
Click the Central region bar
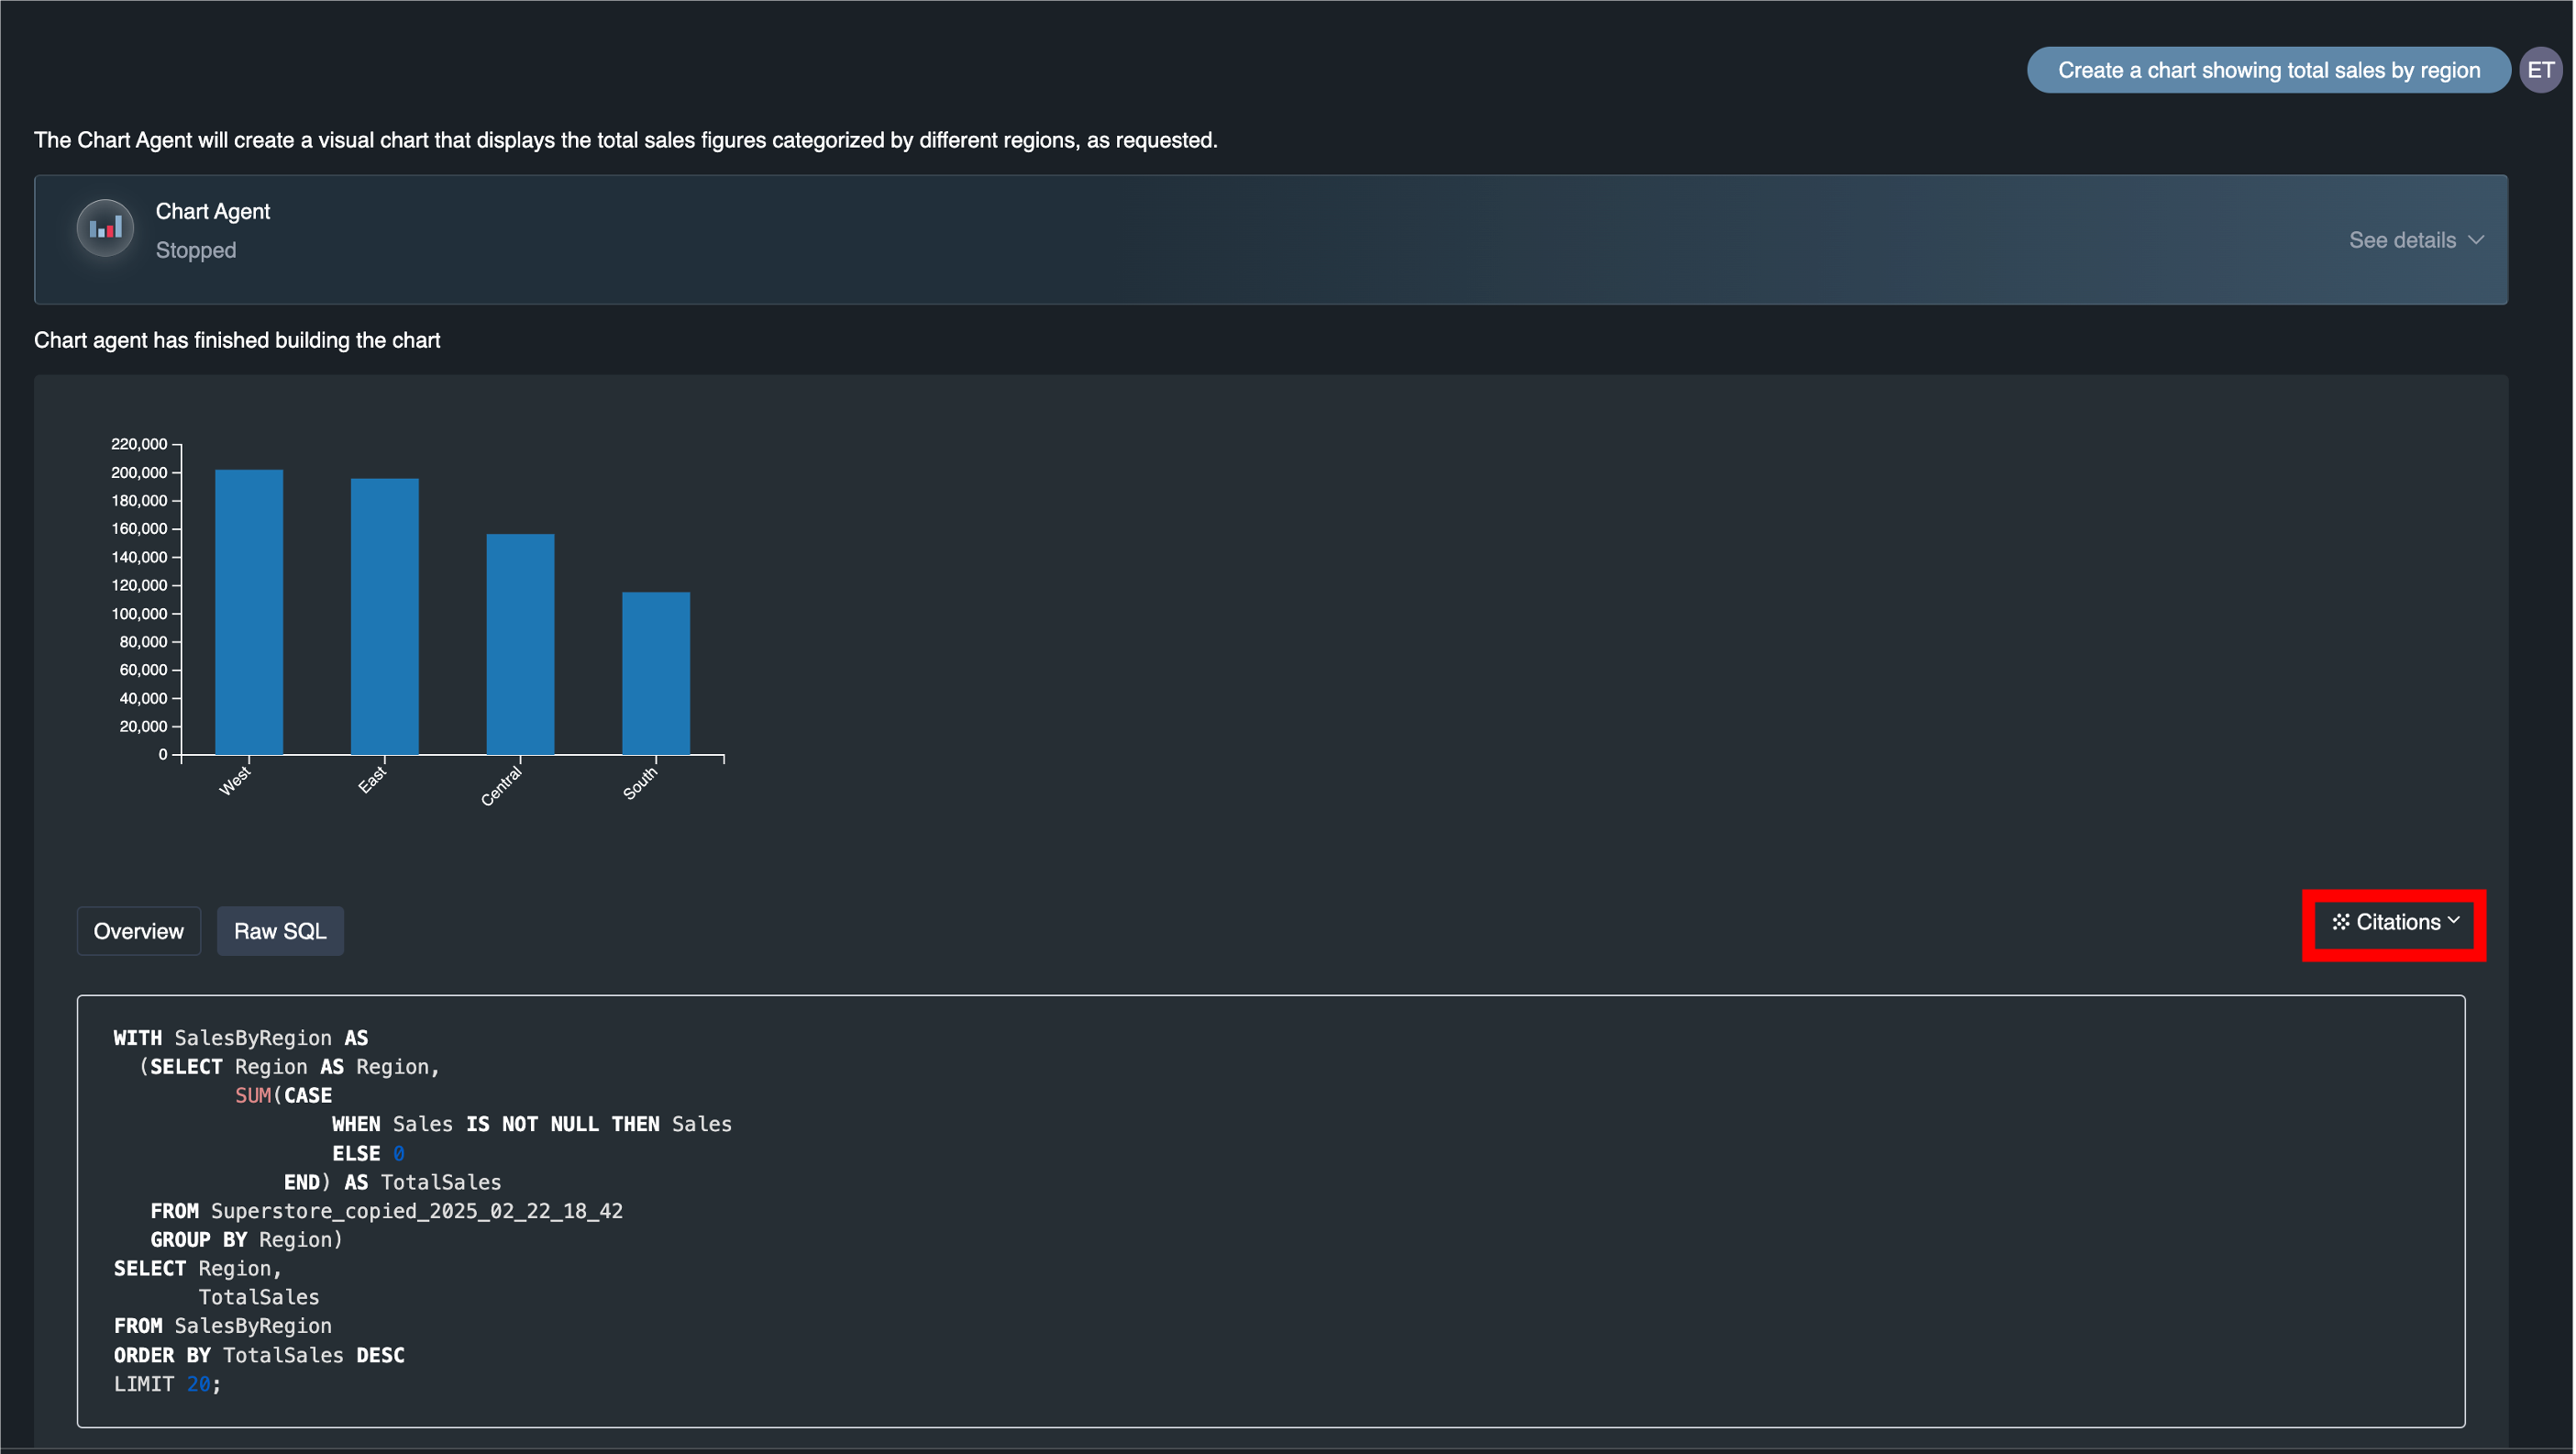[520, 644]
